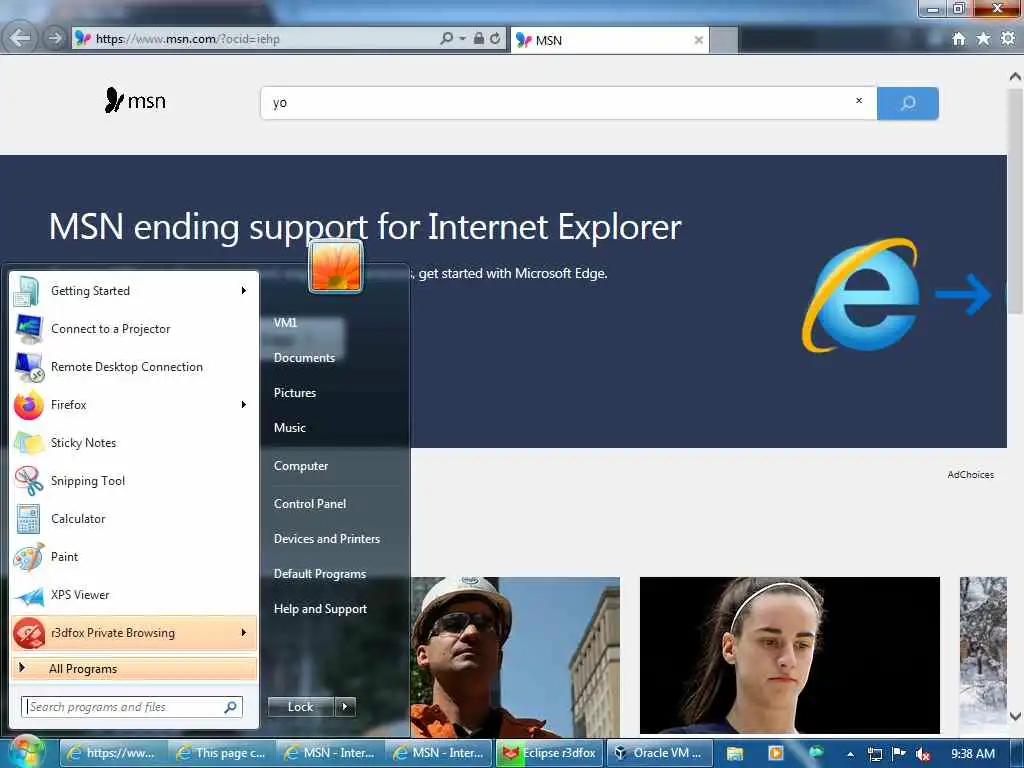The width and height of the screenshot is (1024, 768).
Task: Open Documents from Start menu
Action: pyautogui.click(x=304, y=358)
